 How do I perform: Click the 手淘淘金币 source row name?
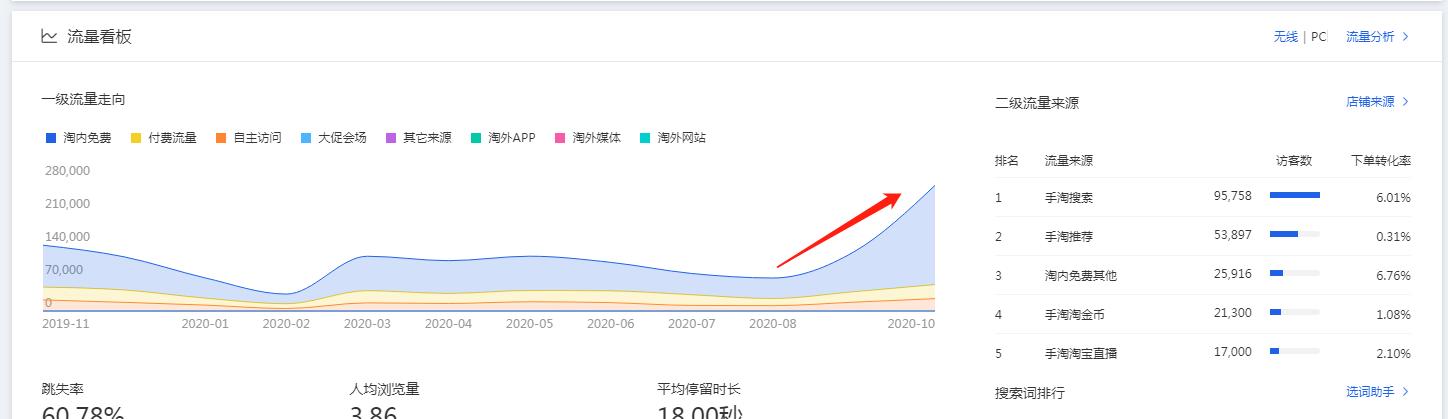1075,314
